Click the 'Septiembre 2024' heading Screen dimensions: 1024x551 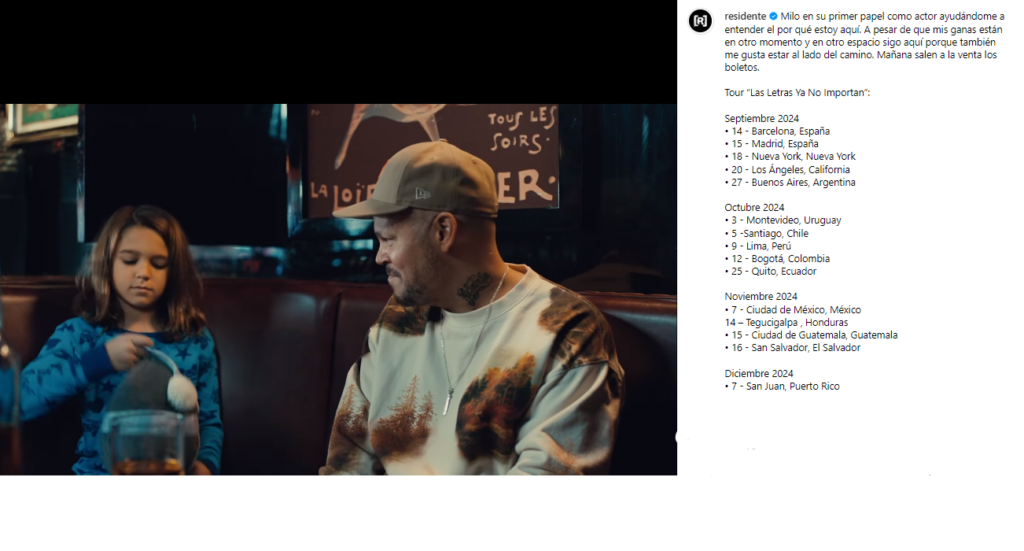[x=761, y=118]
